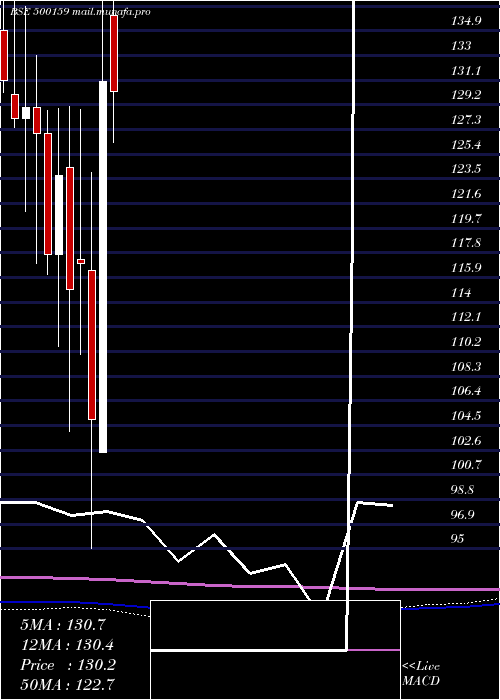This screenshot has width=500, height=700.
Task: Click the 106.4 price axis label
Action: point(466,391)
